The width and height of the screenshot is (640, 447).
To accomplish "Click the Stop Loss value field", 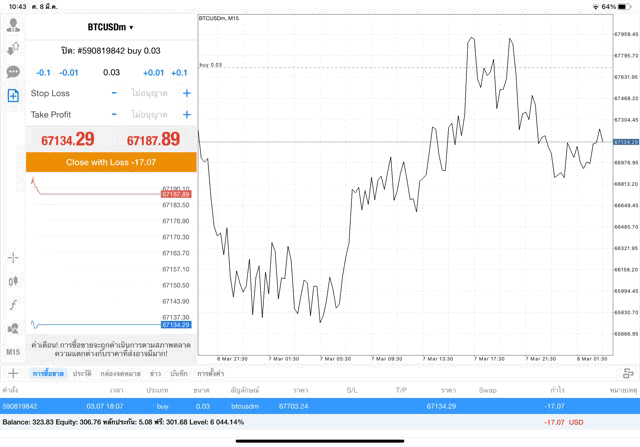I will coord(150,93).
